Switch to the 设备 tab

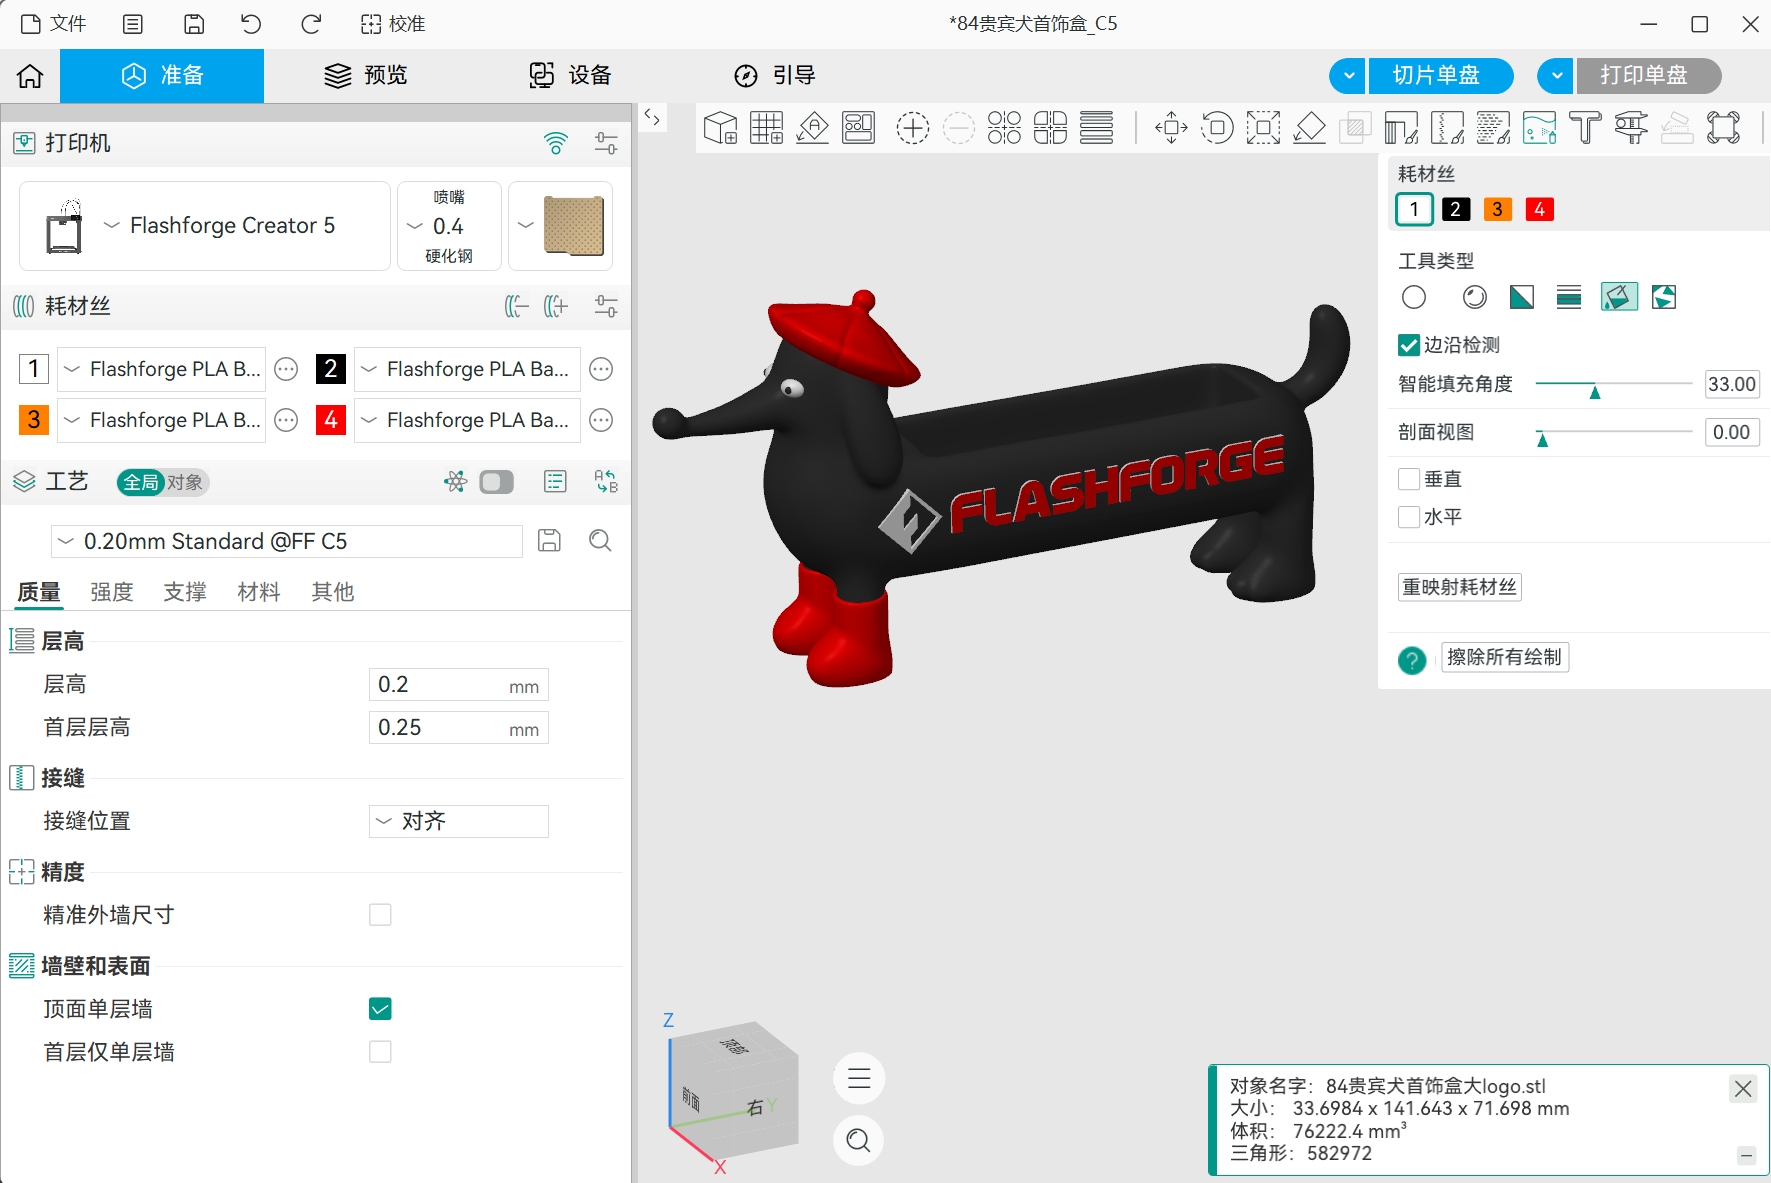[x=570, y=76]
